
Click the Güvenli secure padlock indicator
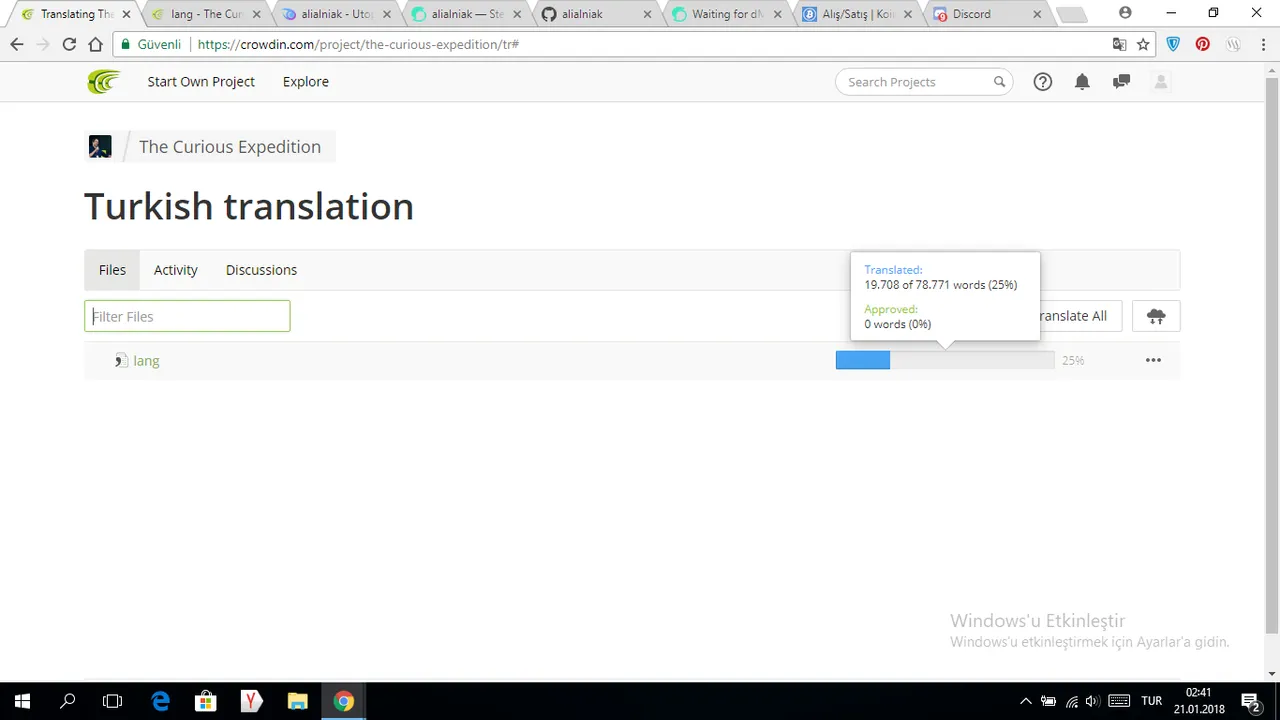[x=150, y=44]
